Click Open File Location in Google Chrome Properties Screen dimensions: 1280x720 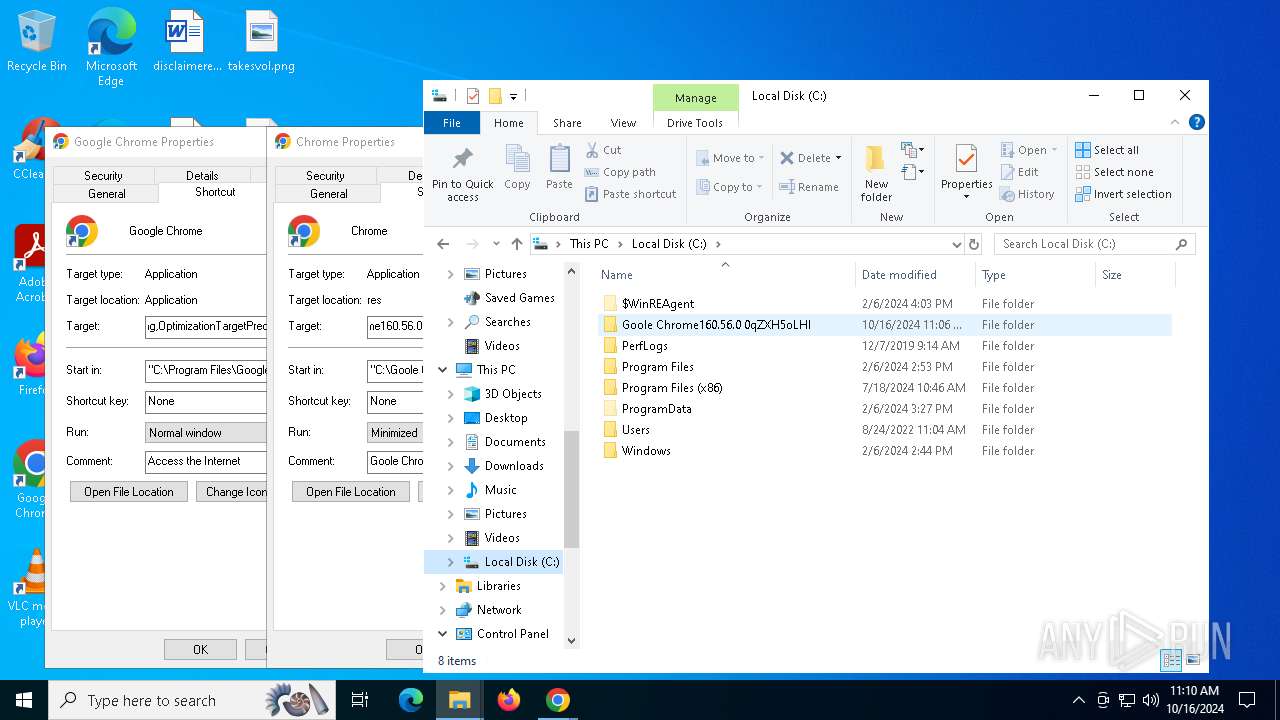[x=129, y=492]
